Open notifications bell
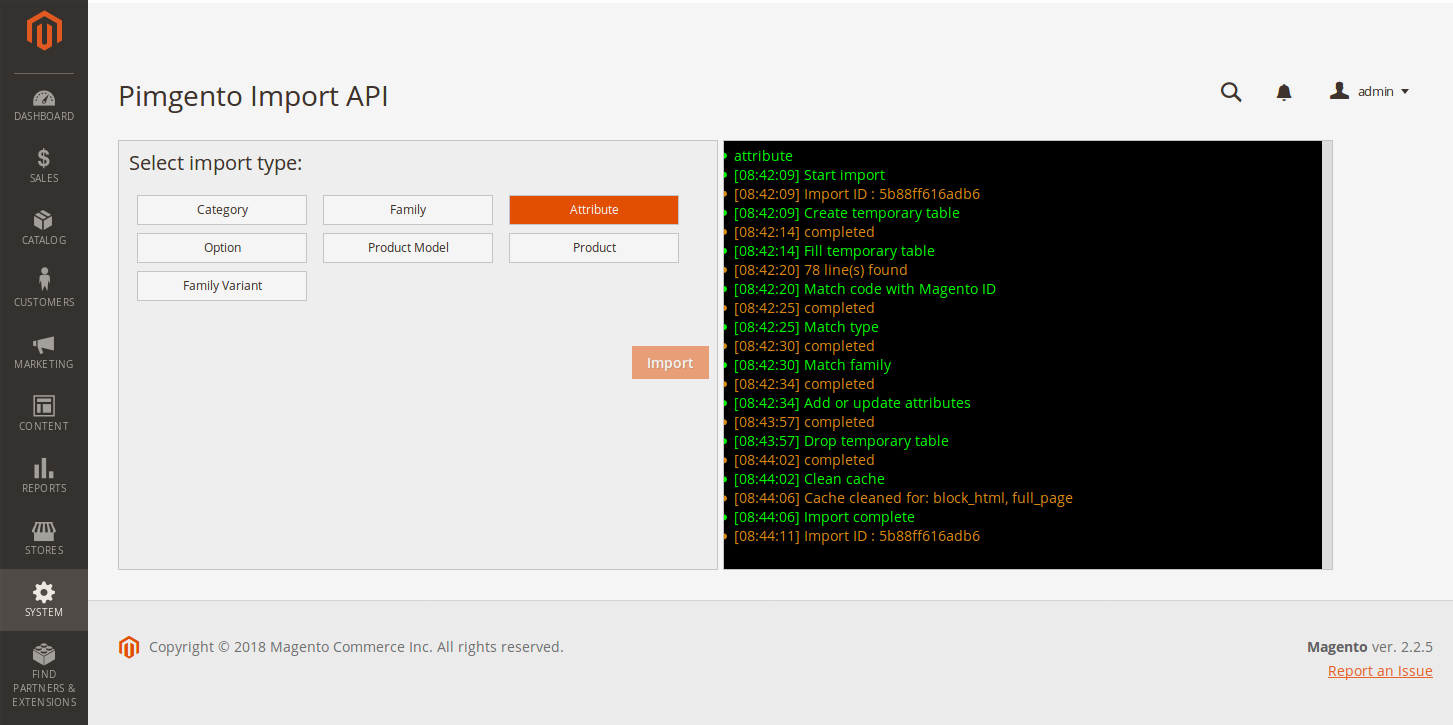This screenshot has height=725, width=1453. point(1284,92)
